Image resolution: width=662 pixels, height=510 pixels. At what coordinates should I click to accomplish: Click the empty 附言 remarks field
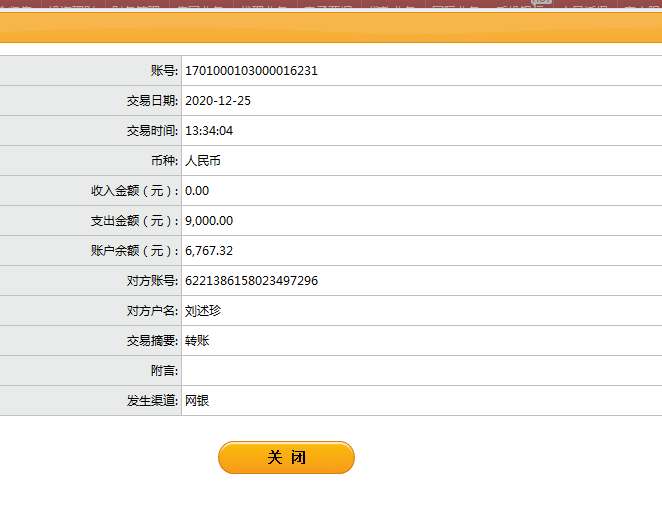(420, 371)
